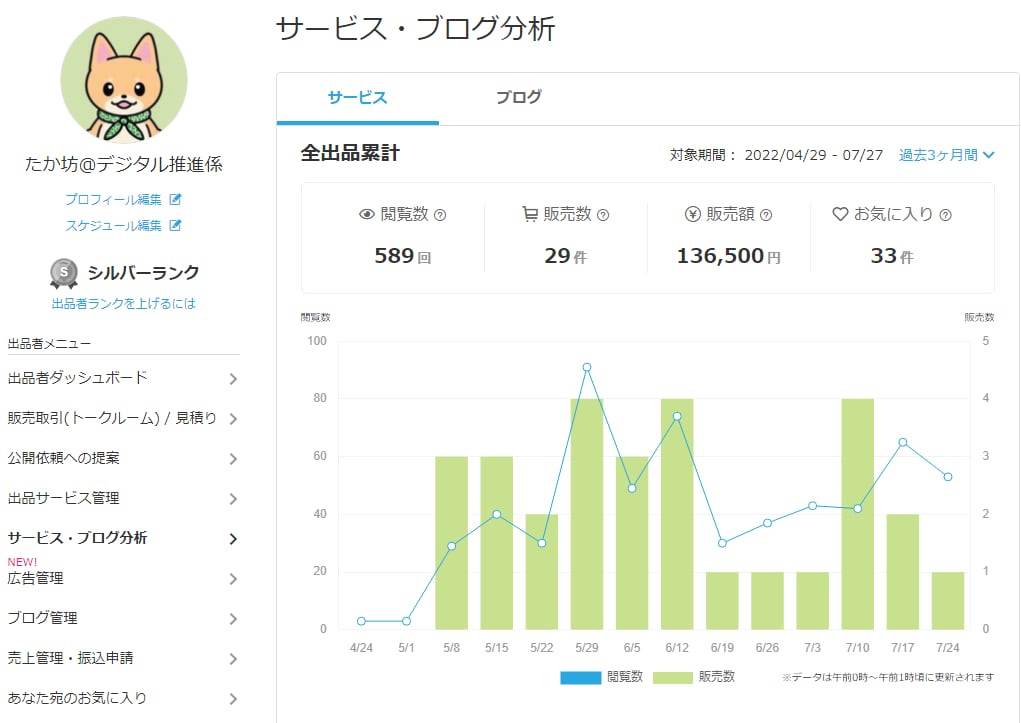Click help icon next to 販売額
This screenshot has width=1021, height=723.
766,215
